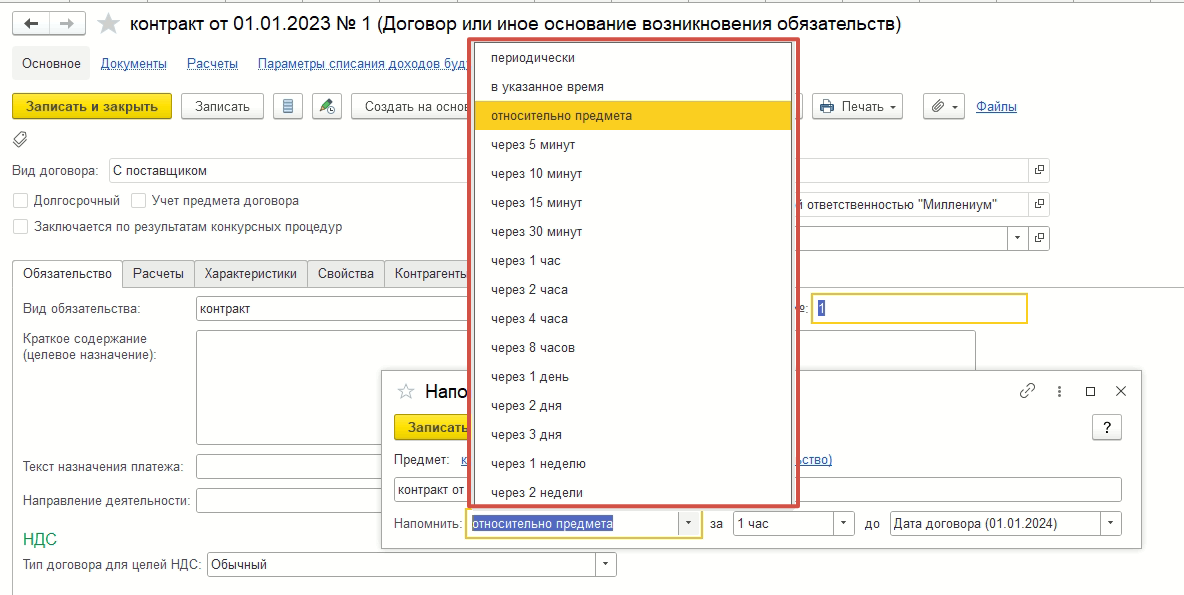1184x595 pixels.
Task: Add contract to favorites with the star
Action: pyautogui.click(x=109, y=24)
